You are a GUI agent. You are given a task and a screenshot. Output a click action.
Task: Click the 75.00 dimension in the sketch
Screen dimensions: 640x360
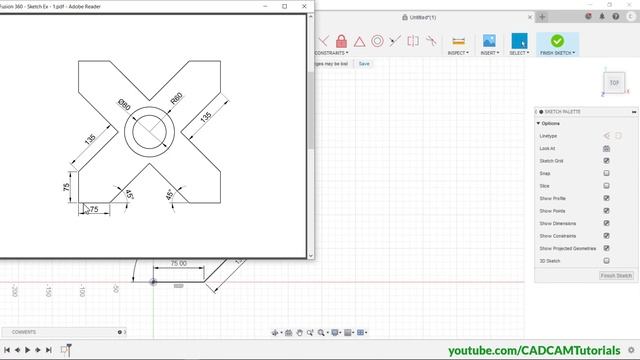(178, 264)
